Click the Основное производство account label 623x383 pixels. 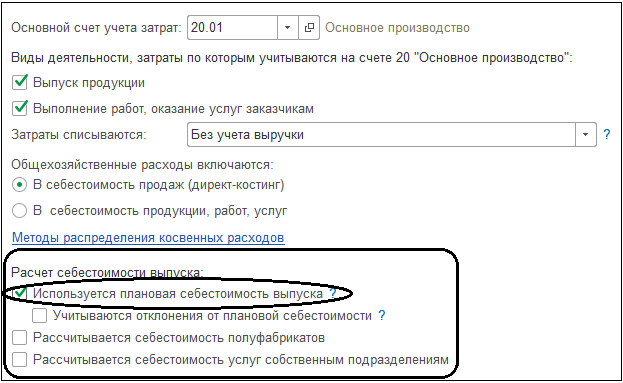tap(397, 28)
